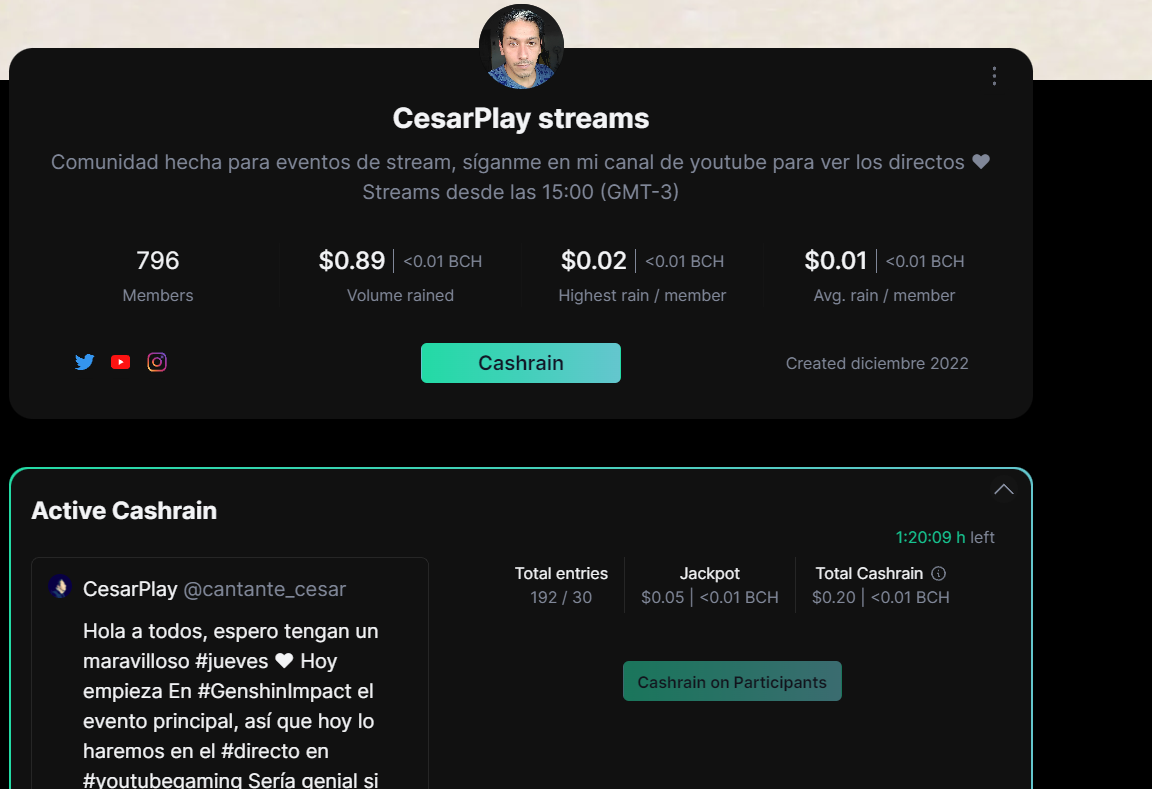
Task: Click the green Cashrain button
Action: tap(520, 363)
